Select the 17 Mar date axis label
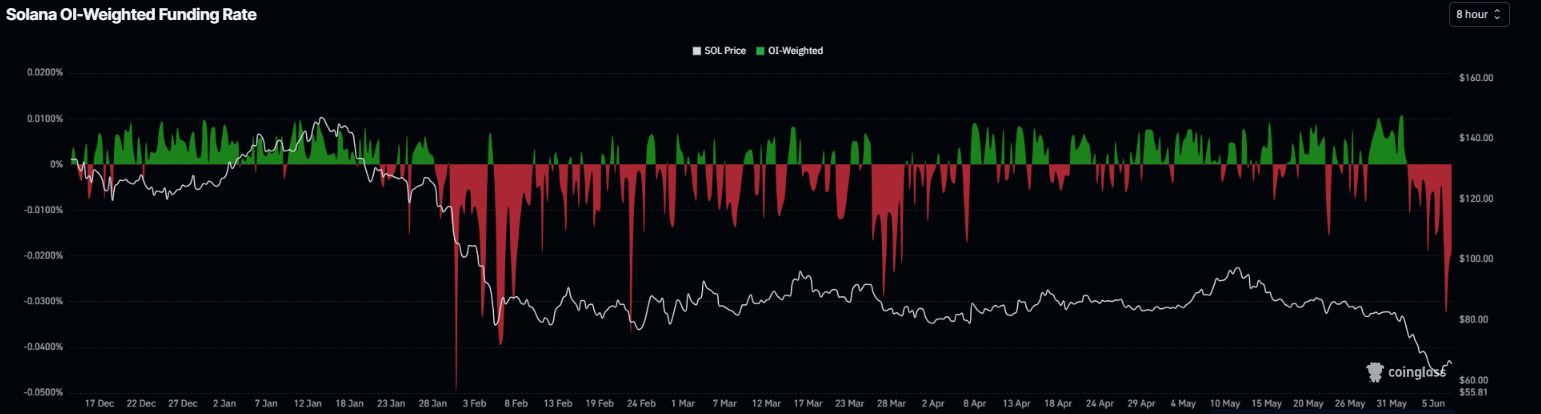The height and width of the screenshot is (414, 1541). click(807, 403)
